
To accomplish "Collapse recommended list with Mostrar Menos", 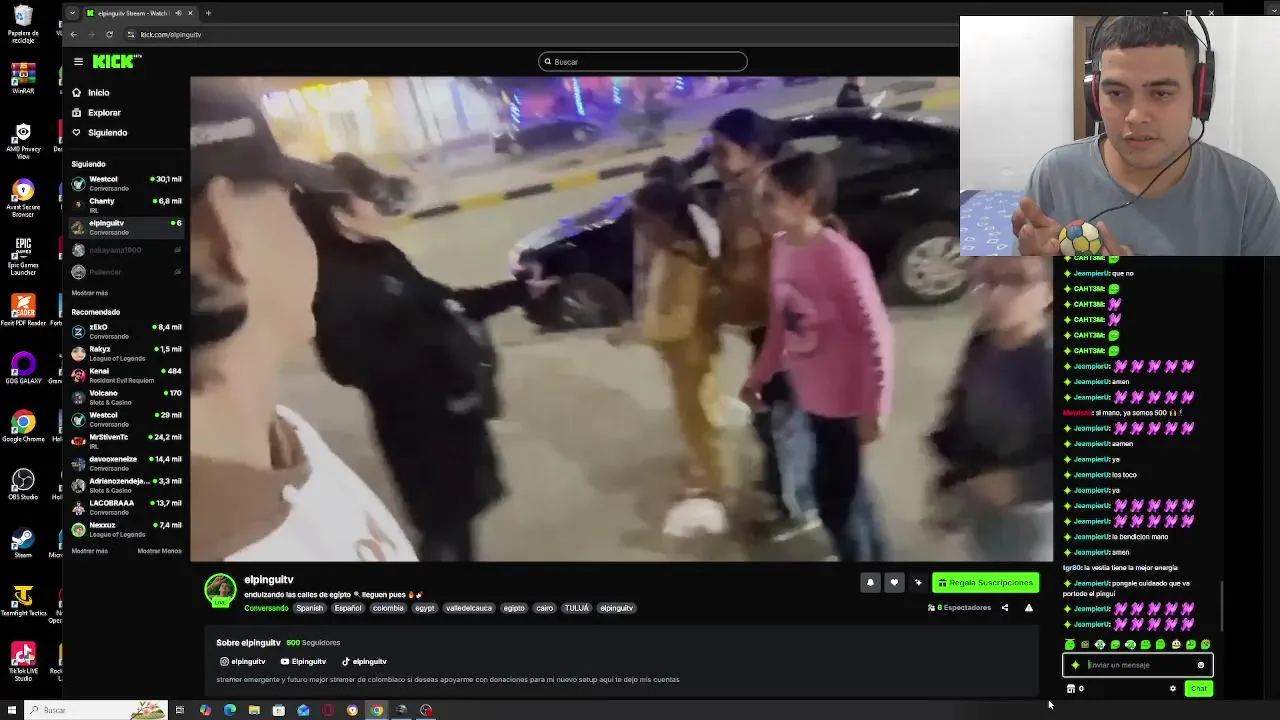I will pos(159,551).
